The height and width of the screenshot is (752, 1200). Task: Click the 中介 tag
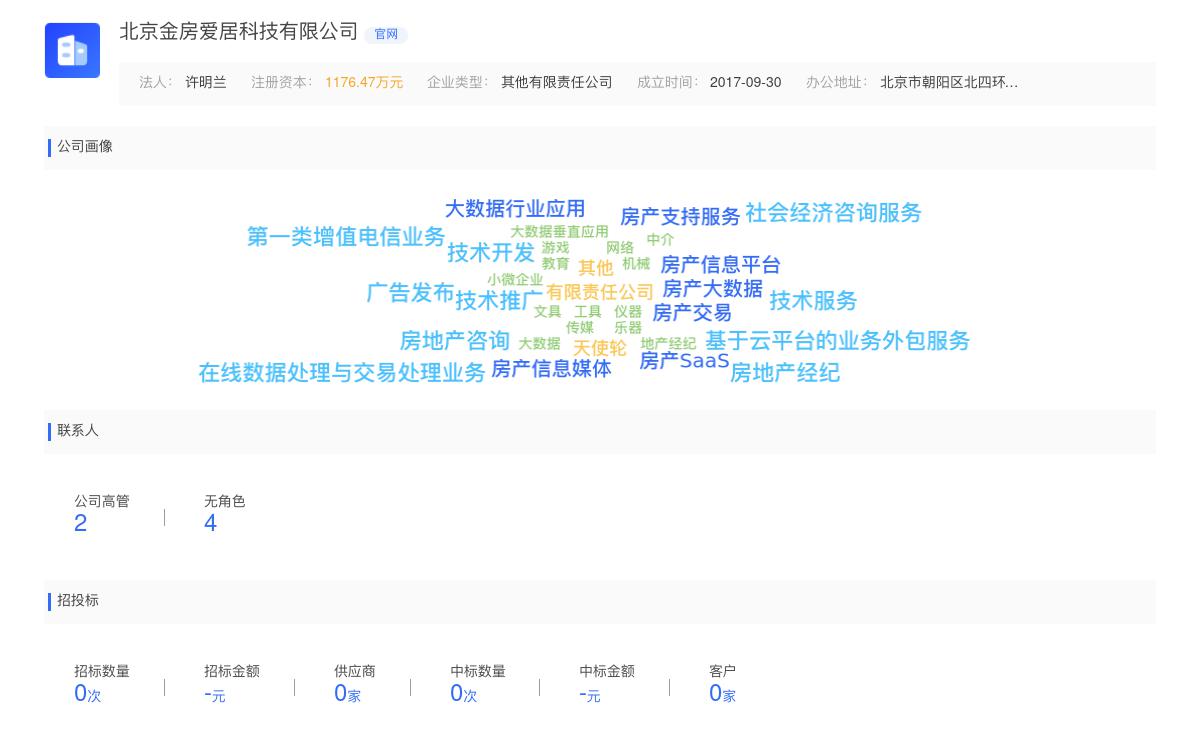point(660,240)
